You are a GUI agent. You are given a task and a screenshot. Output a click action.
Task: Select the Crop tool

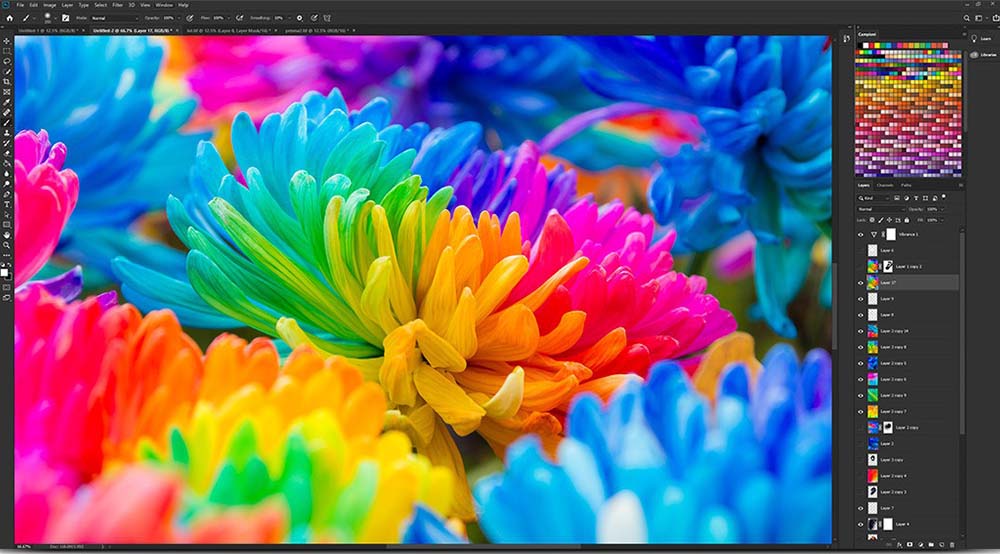point(6,82)
